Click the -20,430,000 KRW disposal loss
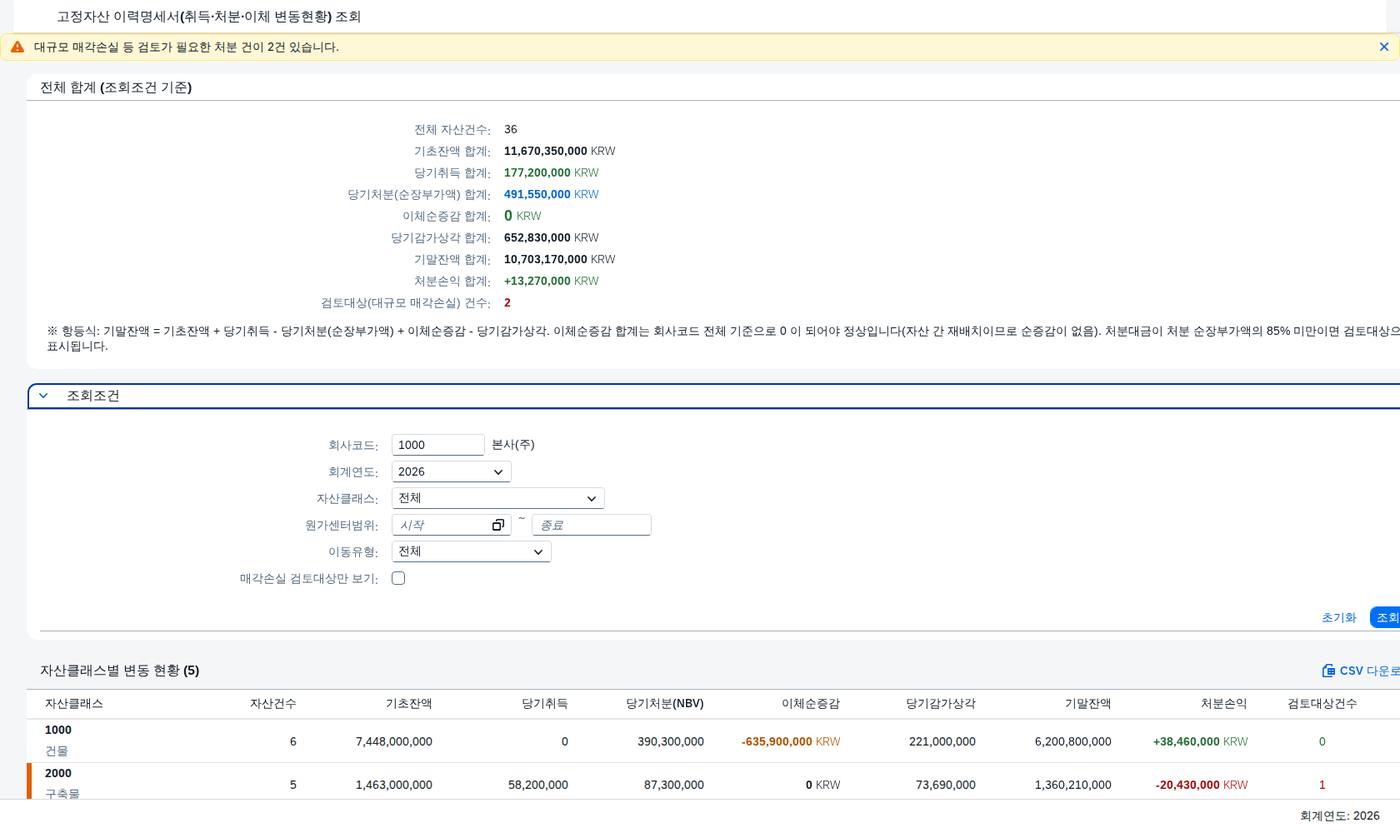This screenshot has width=1400, height=833. coord(1202,785)
